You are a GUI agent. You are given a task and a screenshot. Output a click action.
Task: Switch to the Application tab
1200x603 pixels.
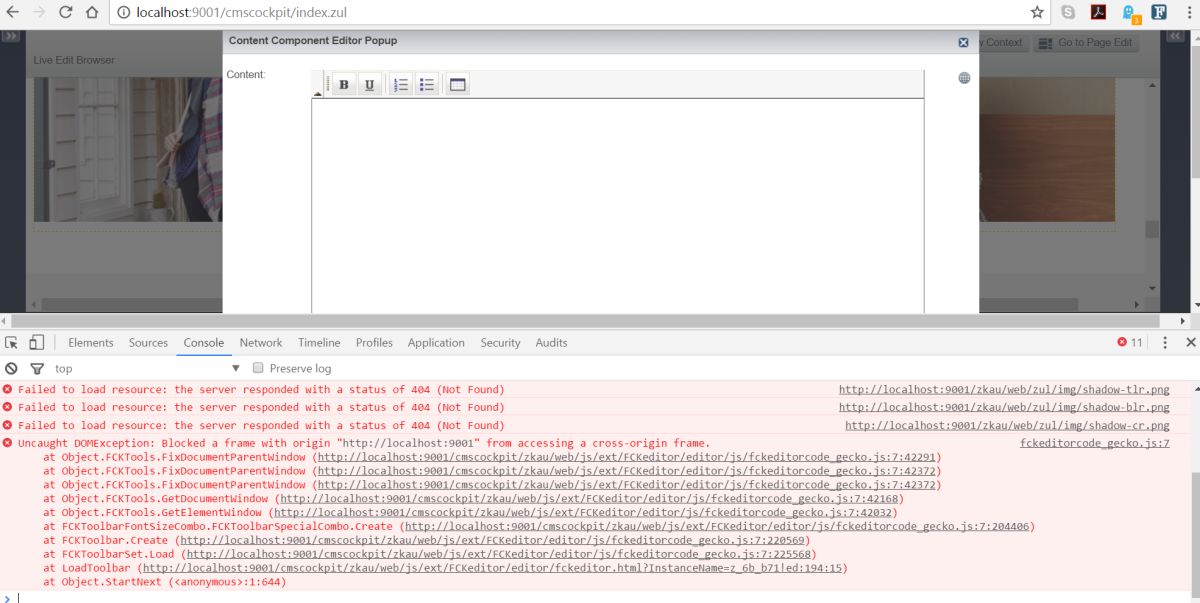(436, 342)
